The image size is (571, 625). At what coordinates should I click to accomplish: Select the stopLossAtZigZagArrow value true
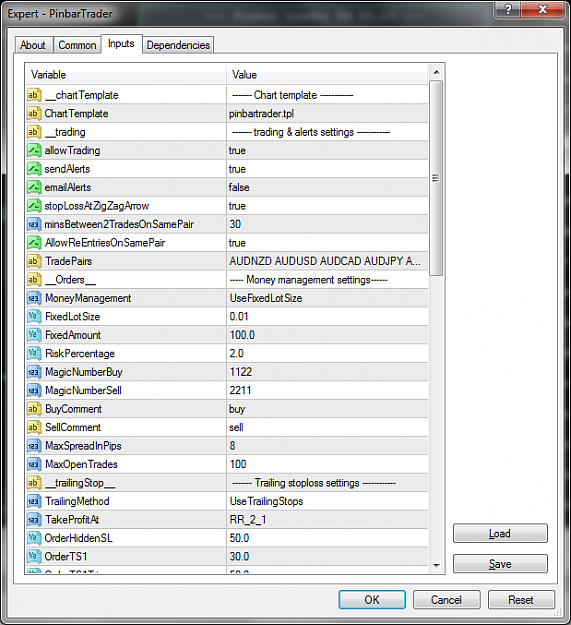coord(237,206)
